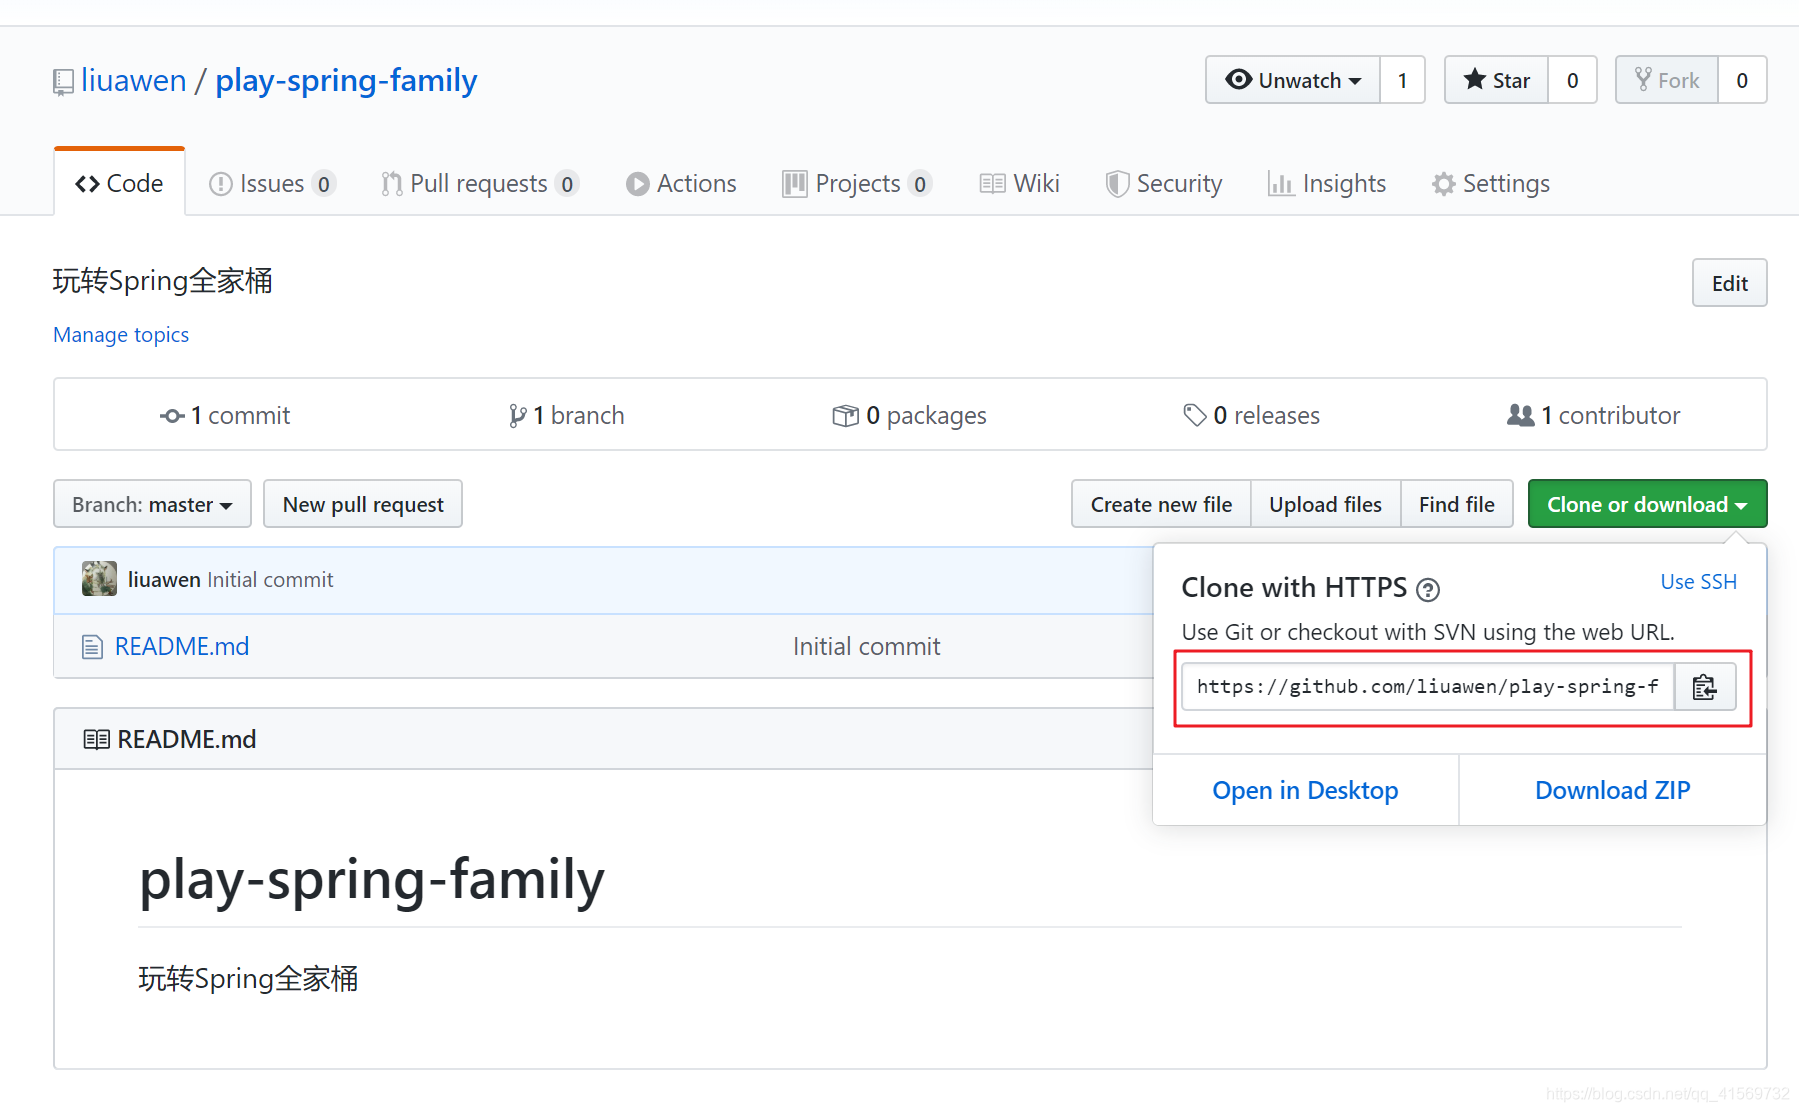Image resolution: width=1799 pixels, height=1112 pixels.
Task: View the 0 packages page
Action: coord(909,415)
